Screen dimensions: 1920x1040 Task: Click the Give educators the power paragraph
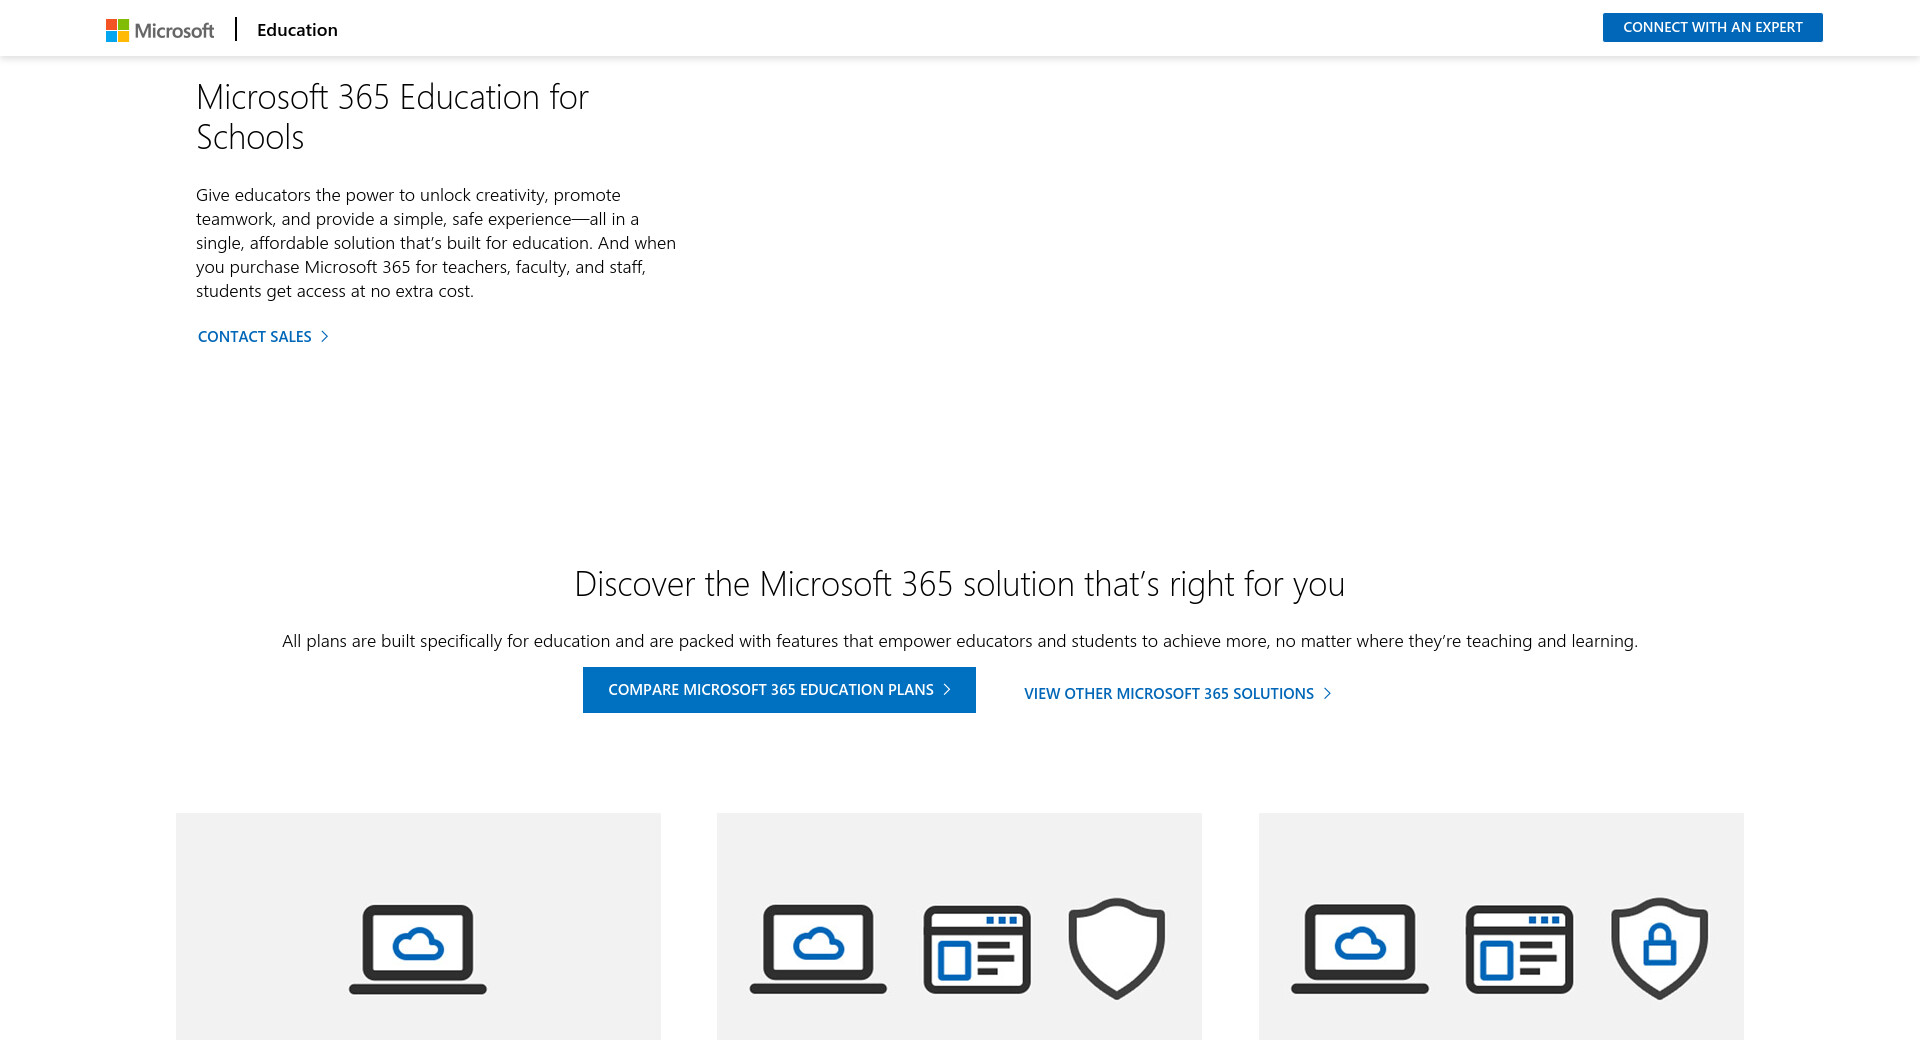pyautogui.click(x=436, y=243)
